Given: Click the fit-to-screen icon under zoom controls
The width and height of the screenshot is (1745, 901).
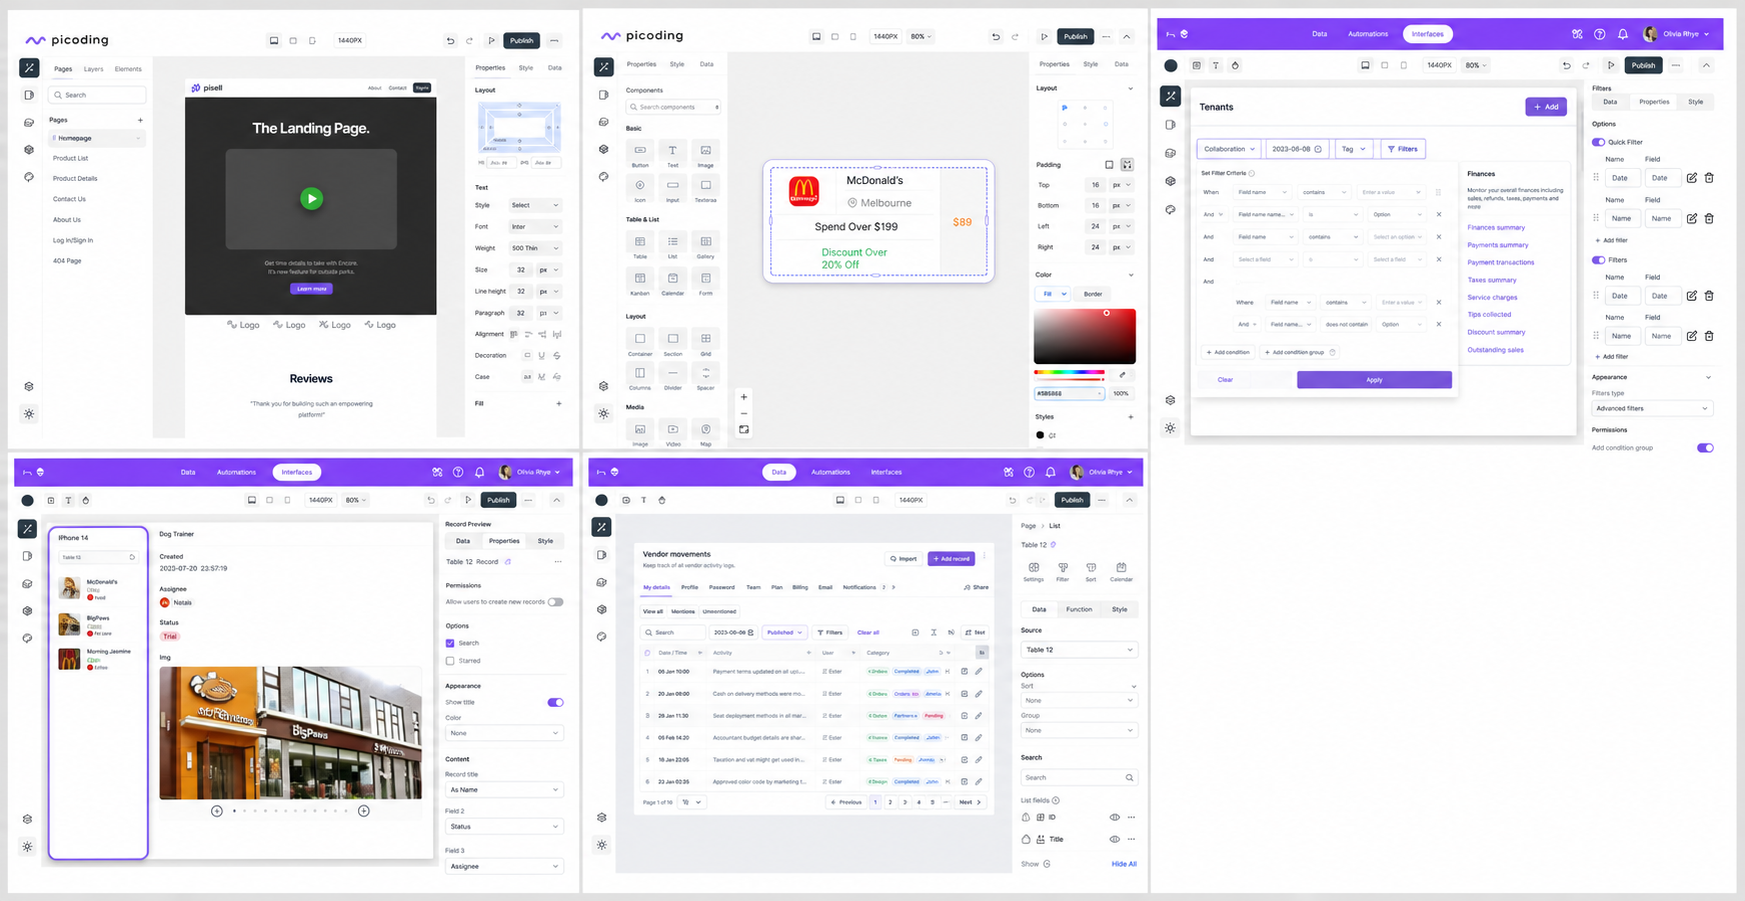Looking at the screenshot, I should 744,430.
